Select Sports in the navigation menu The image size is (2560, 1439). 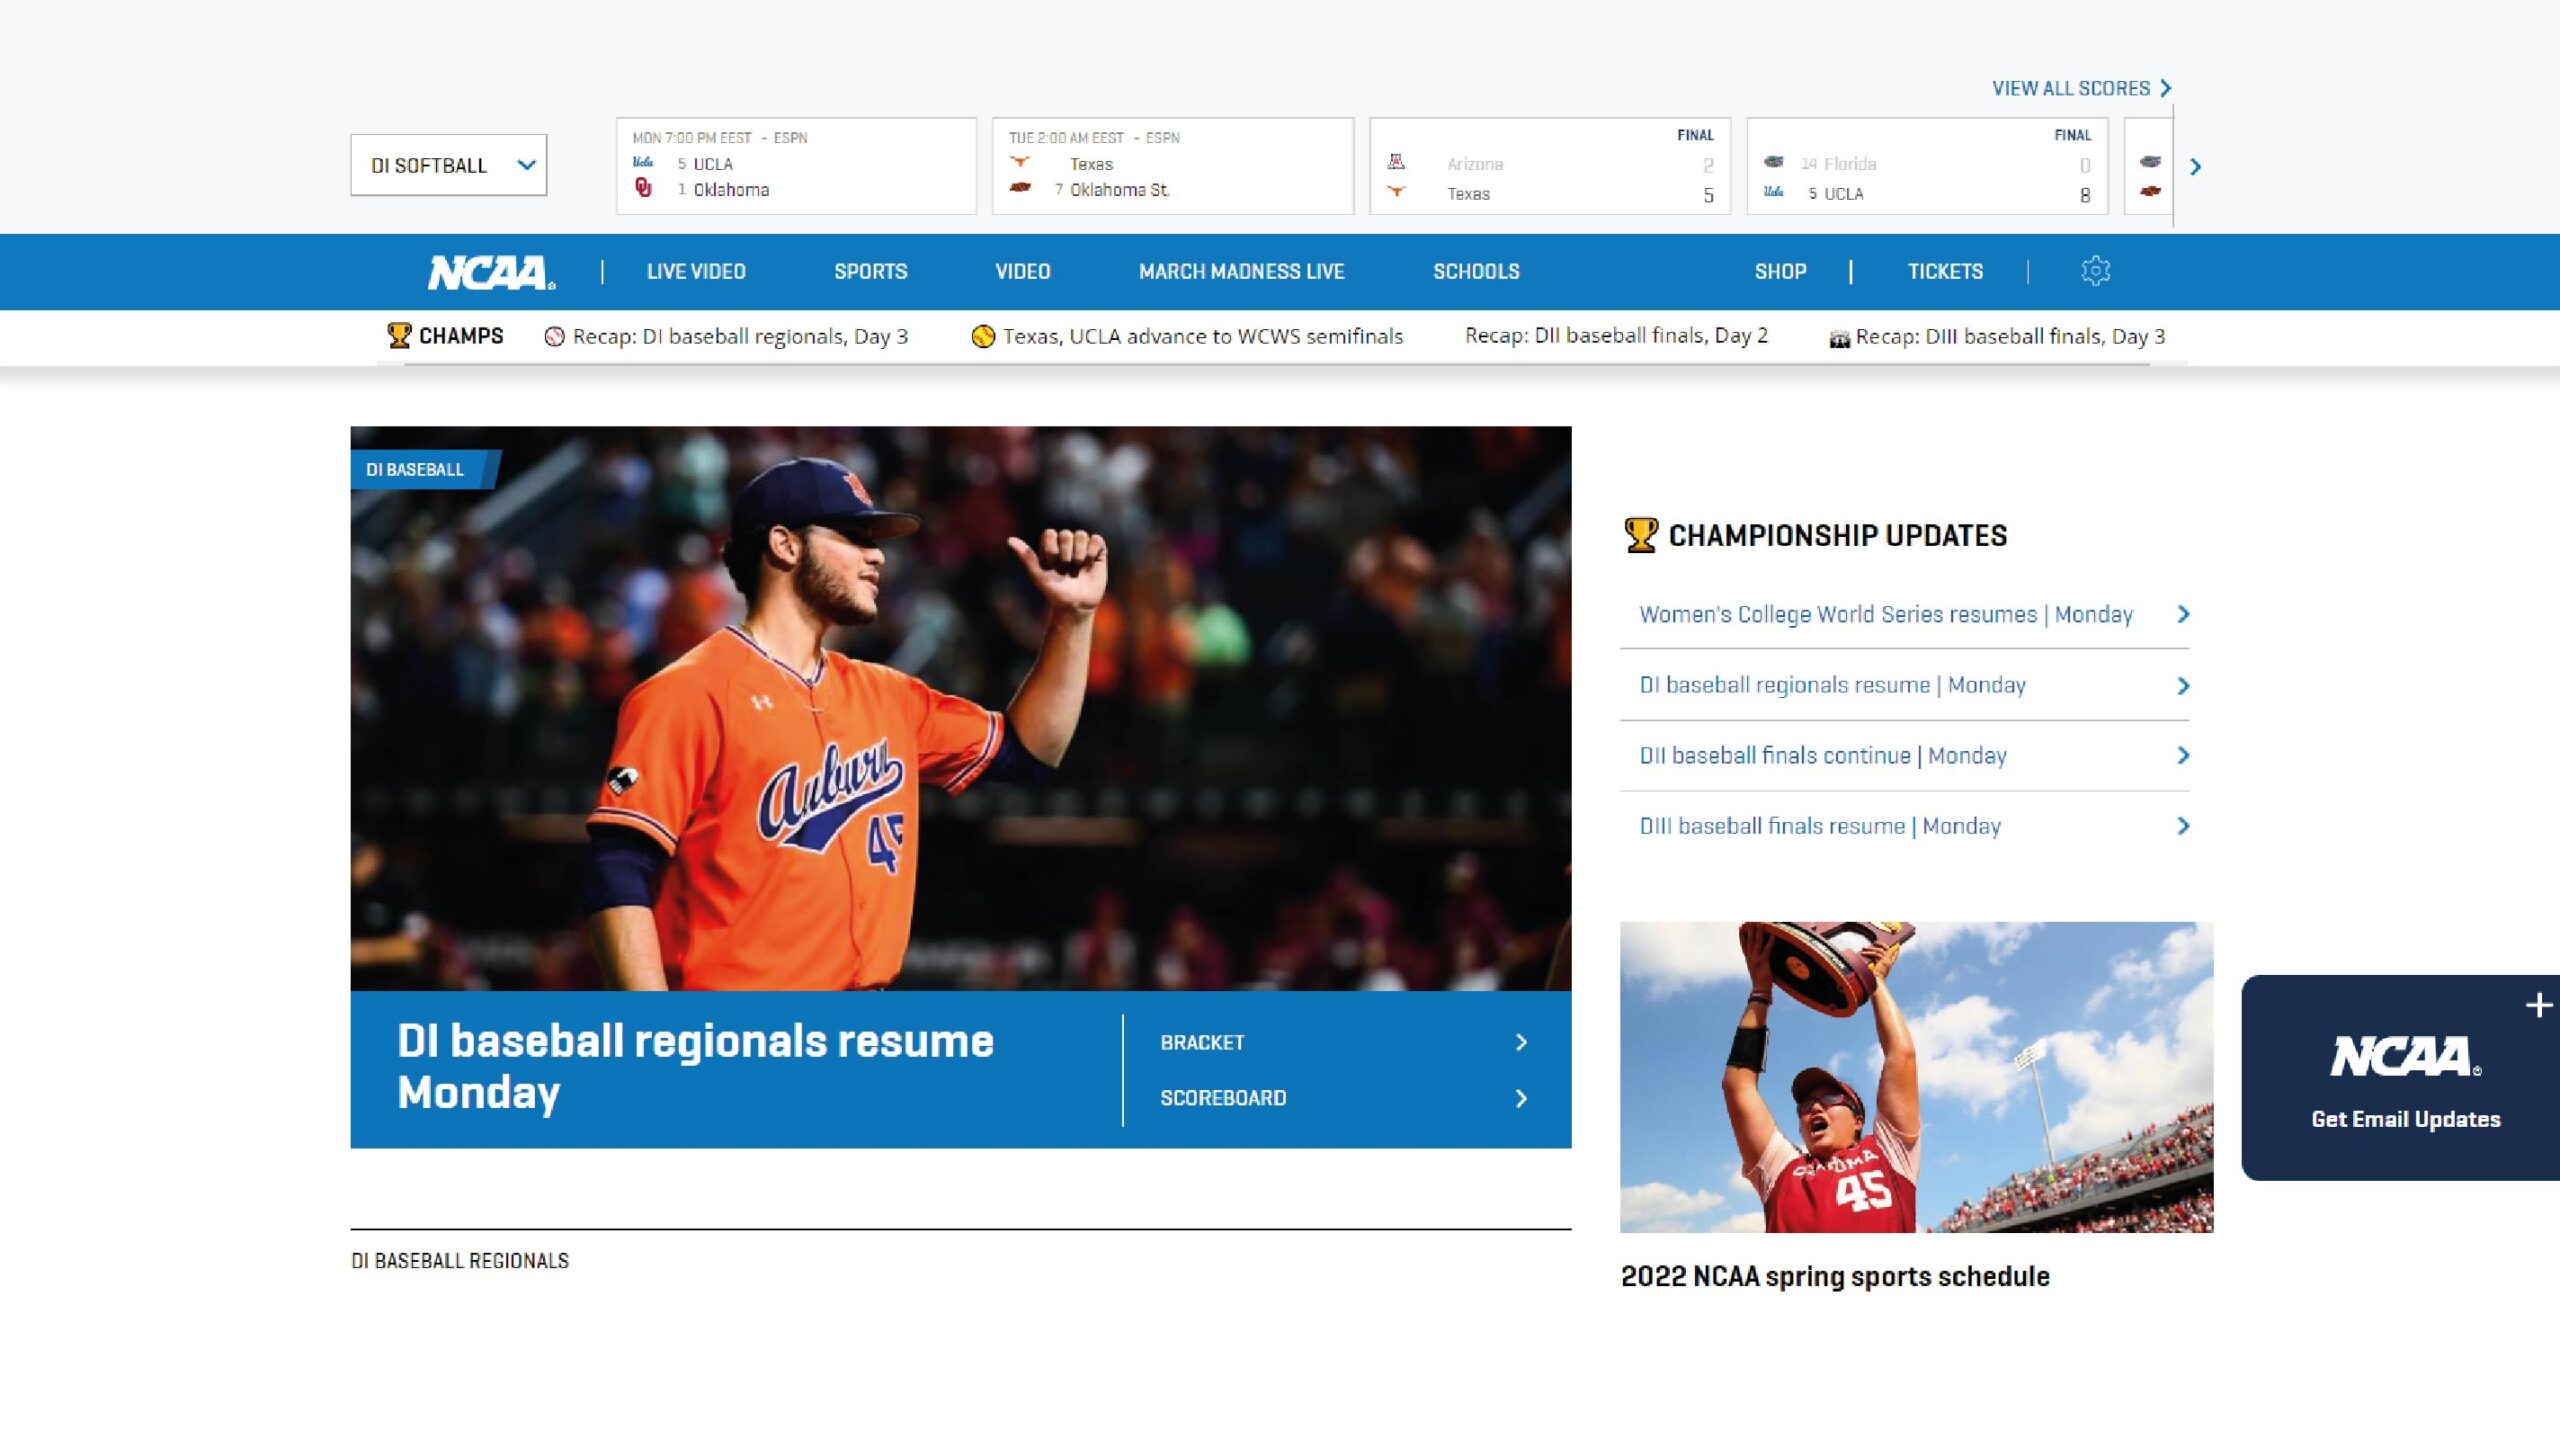pyautogui.click(x=870, y=270)
